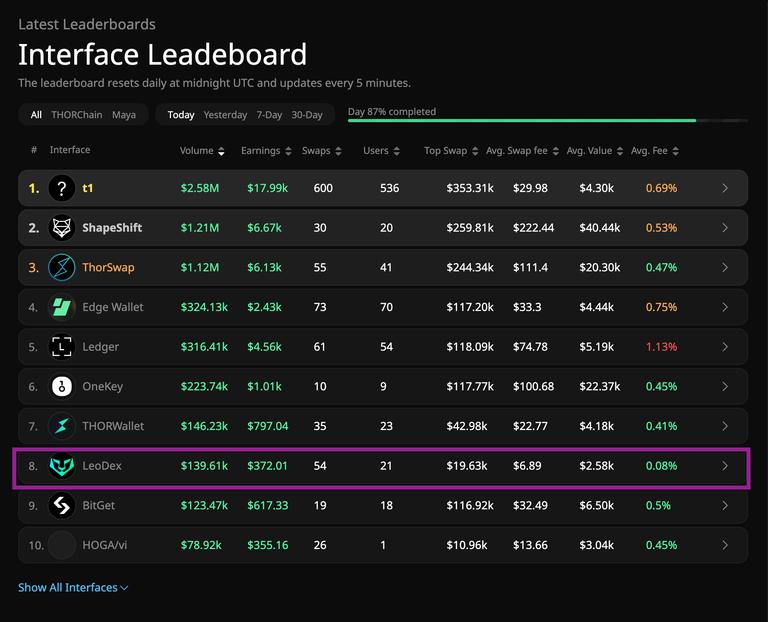768x622 pixels.
Task: Switch to 30-Day time range
Action: 307,115
